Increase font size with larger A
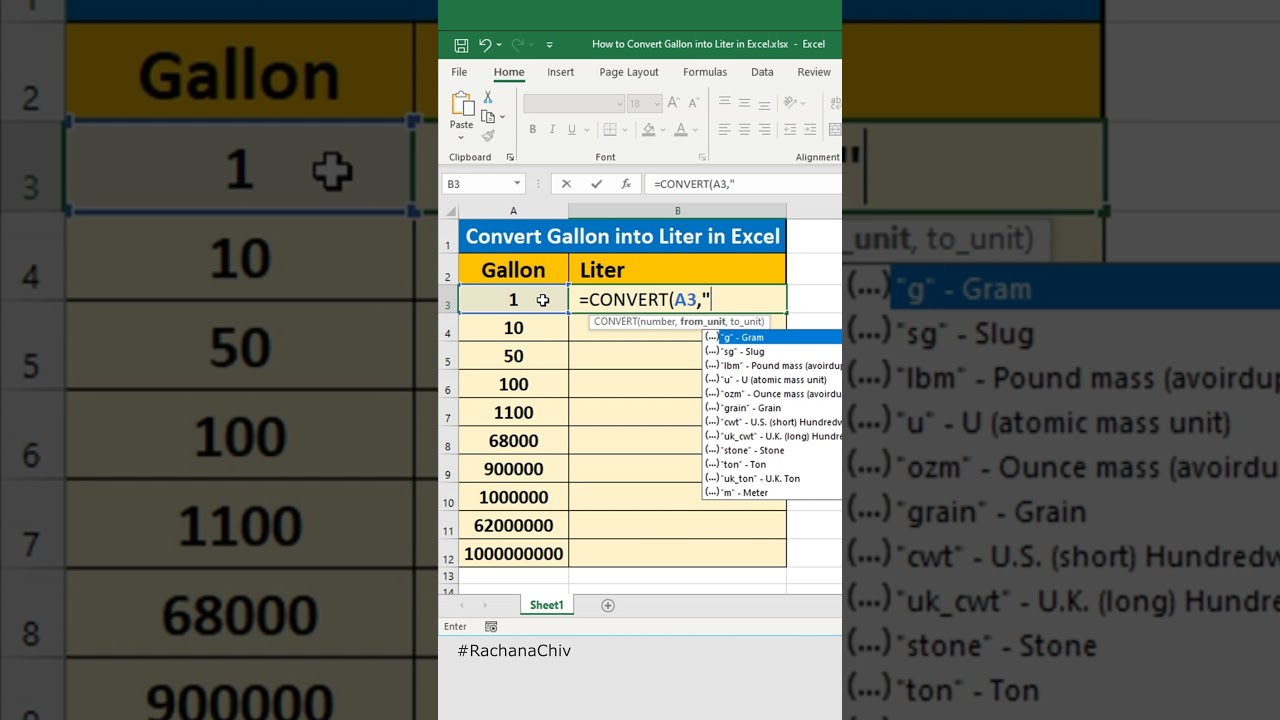 click(673, 102)
